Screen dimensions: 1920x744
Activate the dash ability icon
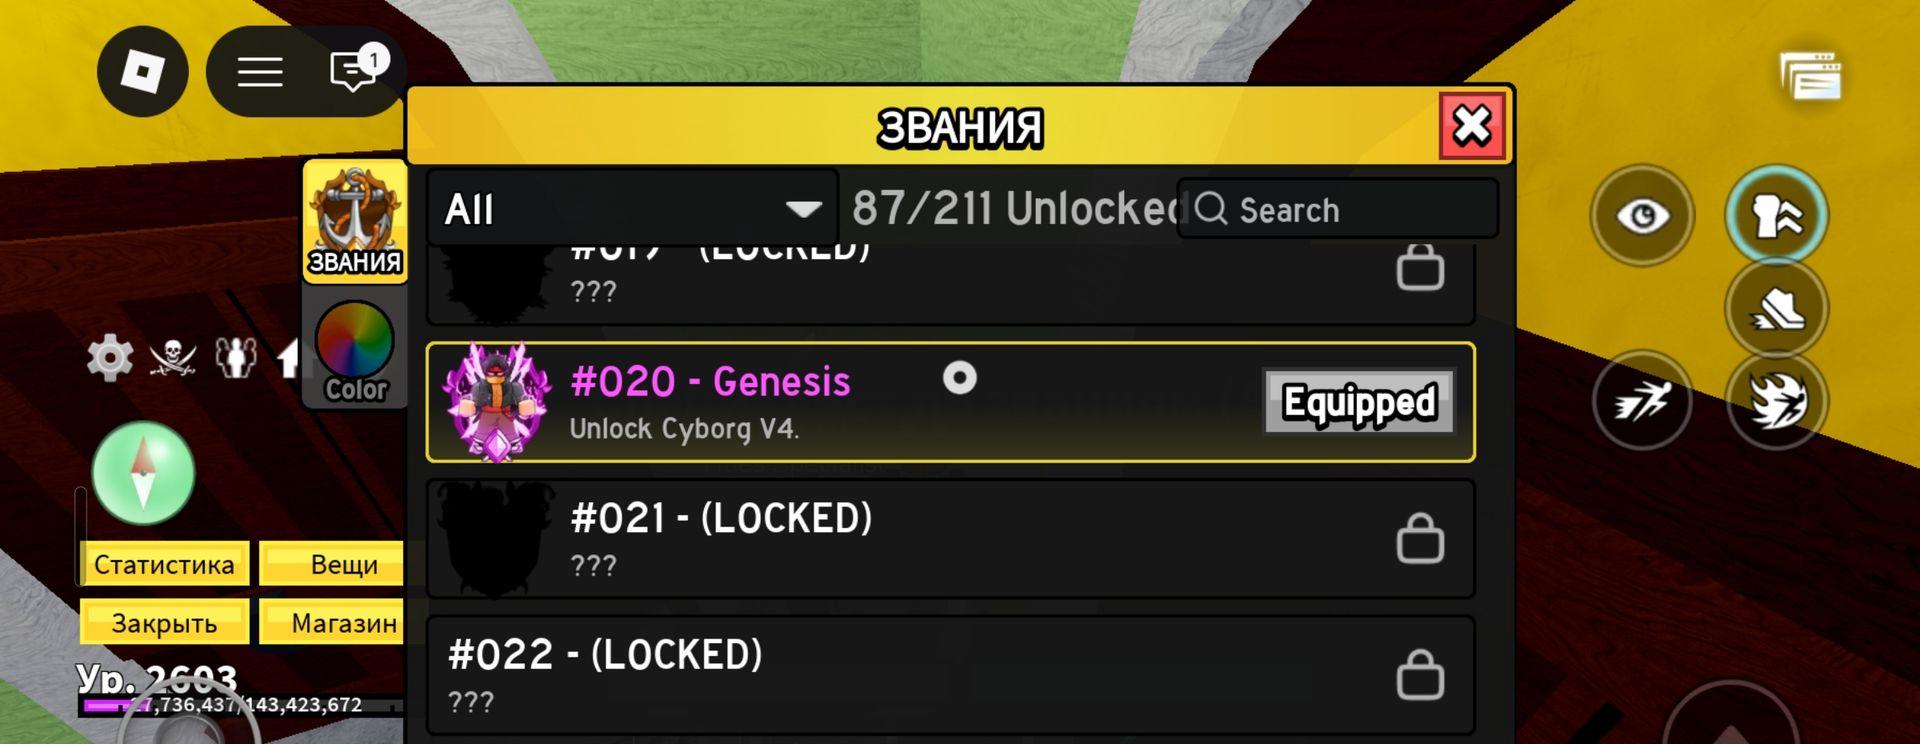(1642, 401)
